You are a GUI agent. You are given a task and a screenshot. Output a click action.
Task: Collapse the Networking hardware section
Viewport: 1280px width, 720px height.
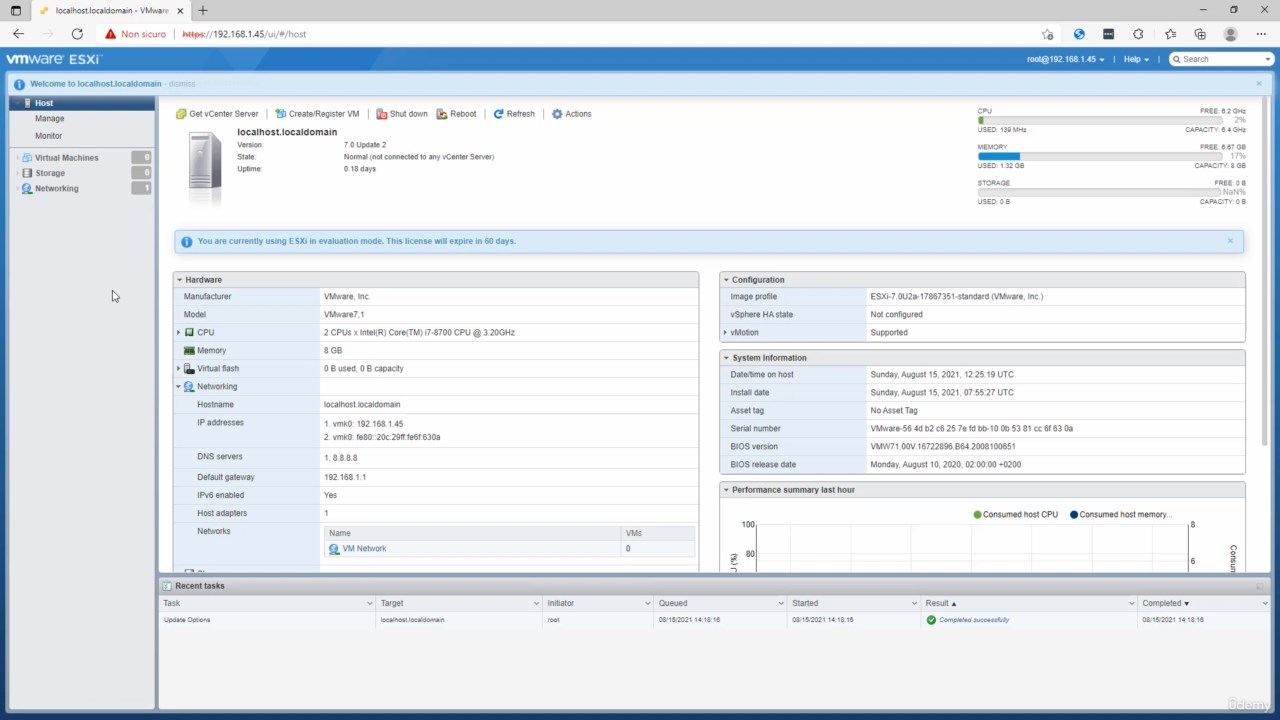(x=179, y=386)
